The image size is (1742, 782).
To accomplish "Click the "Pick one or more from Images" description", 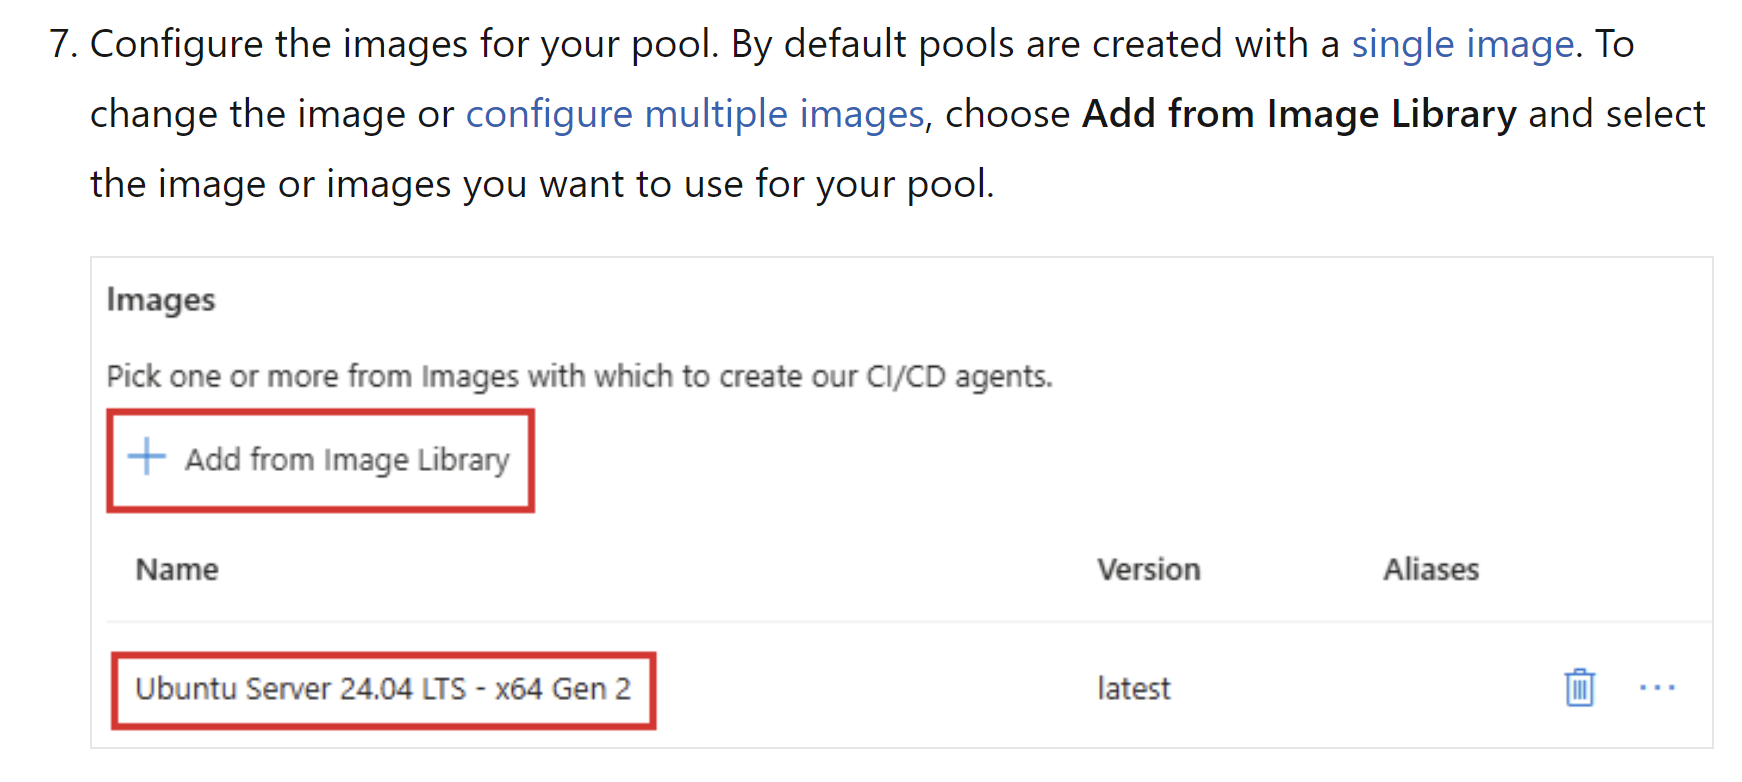I will [580, 377].
